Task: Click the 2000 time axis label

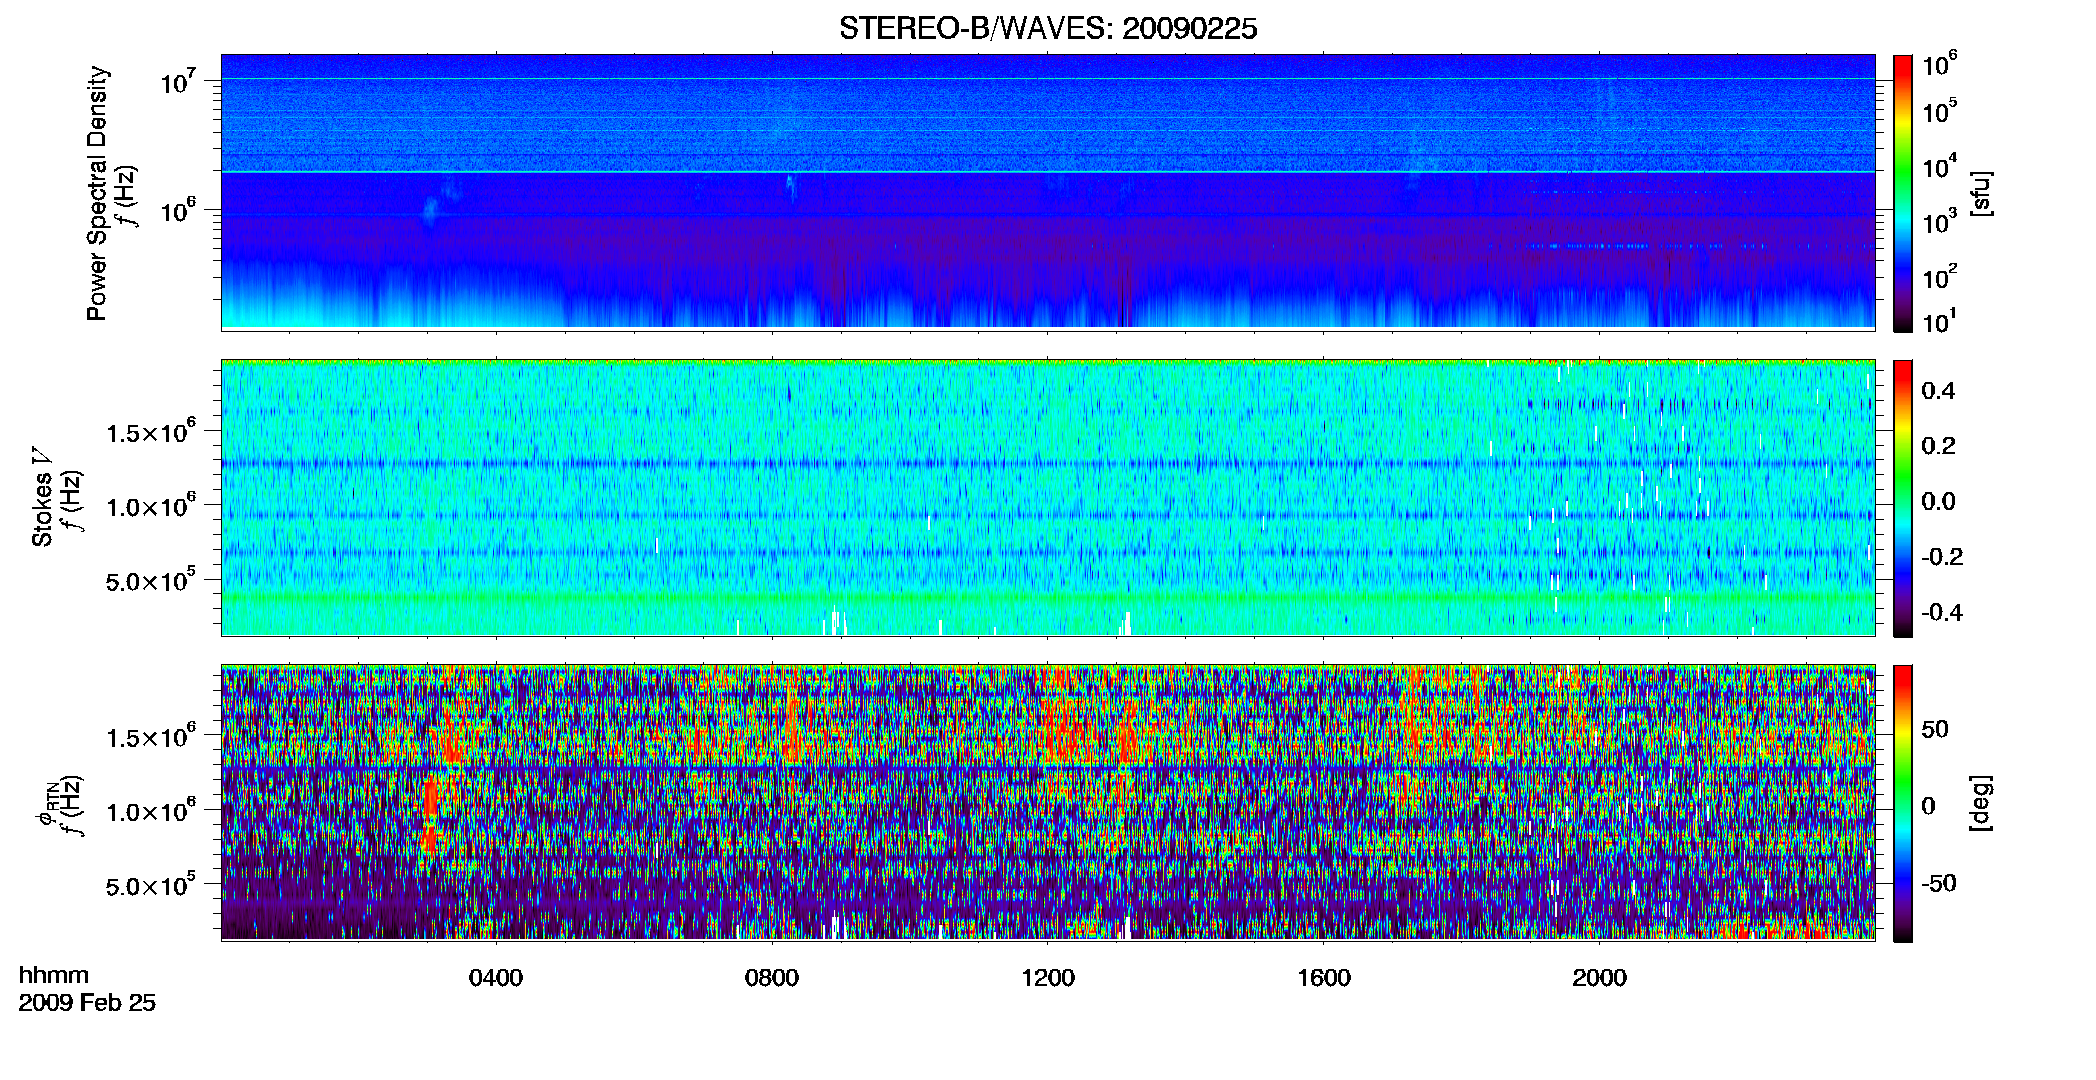Action: (1599, 978)
